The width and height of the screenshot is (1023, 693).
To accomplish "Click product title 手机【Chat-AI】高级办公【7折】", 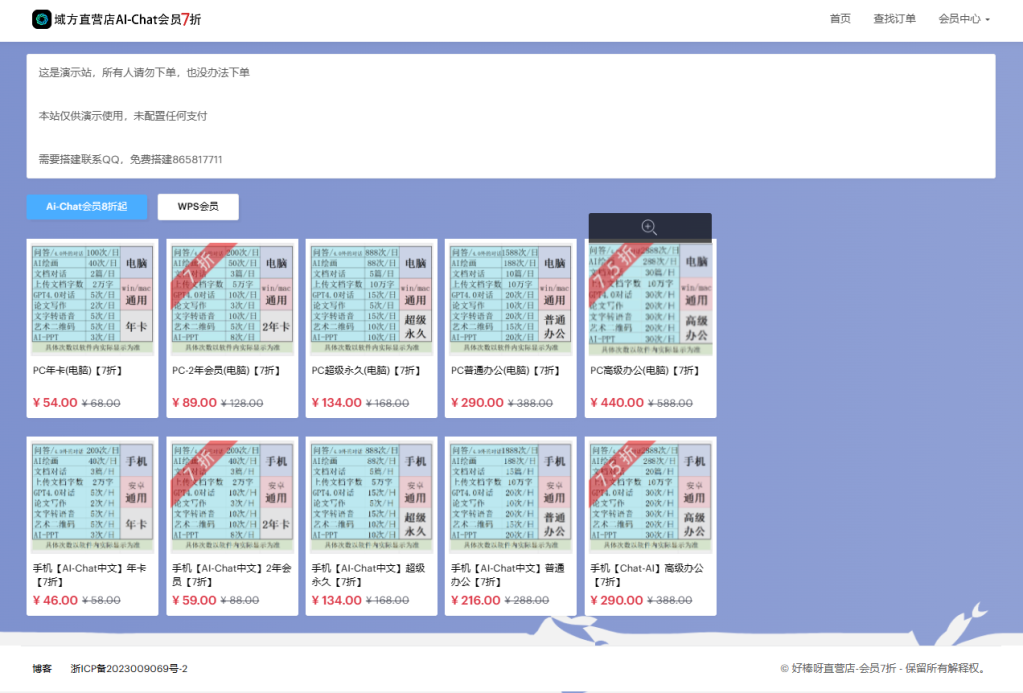I will pos(647,575).
